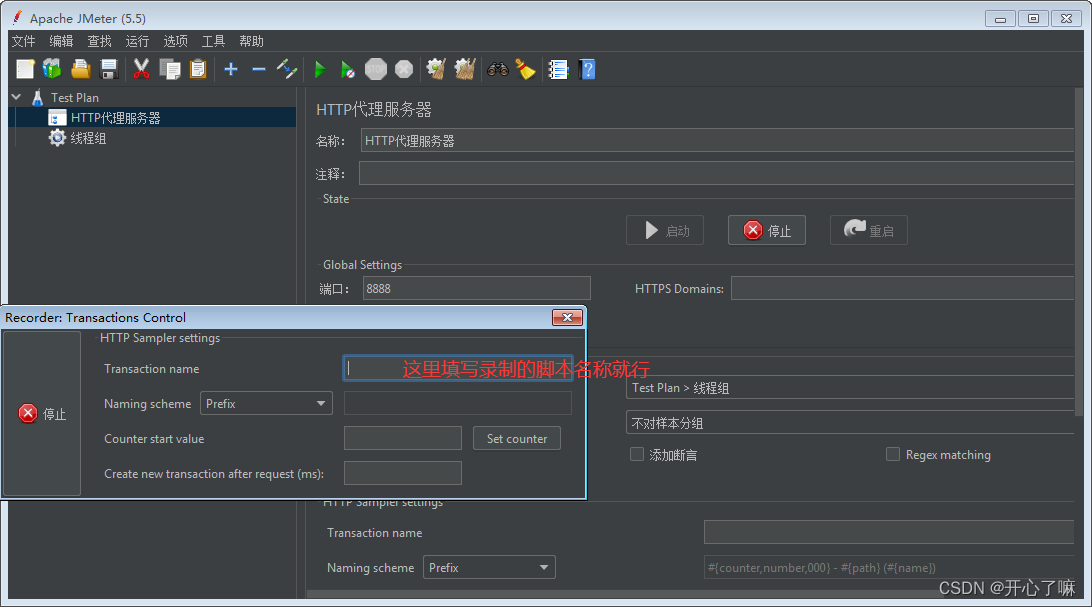Image resolution: width=1092 pixels, height=607 pixels.
Task: Click the Reset search icon
Action: coord(525,69)
